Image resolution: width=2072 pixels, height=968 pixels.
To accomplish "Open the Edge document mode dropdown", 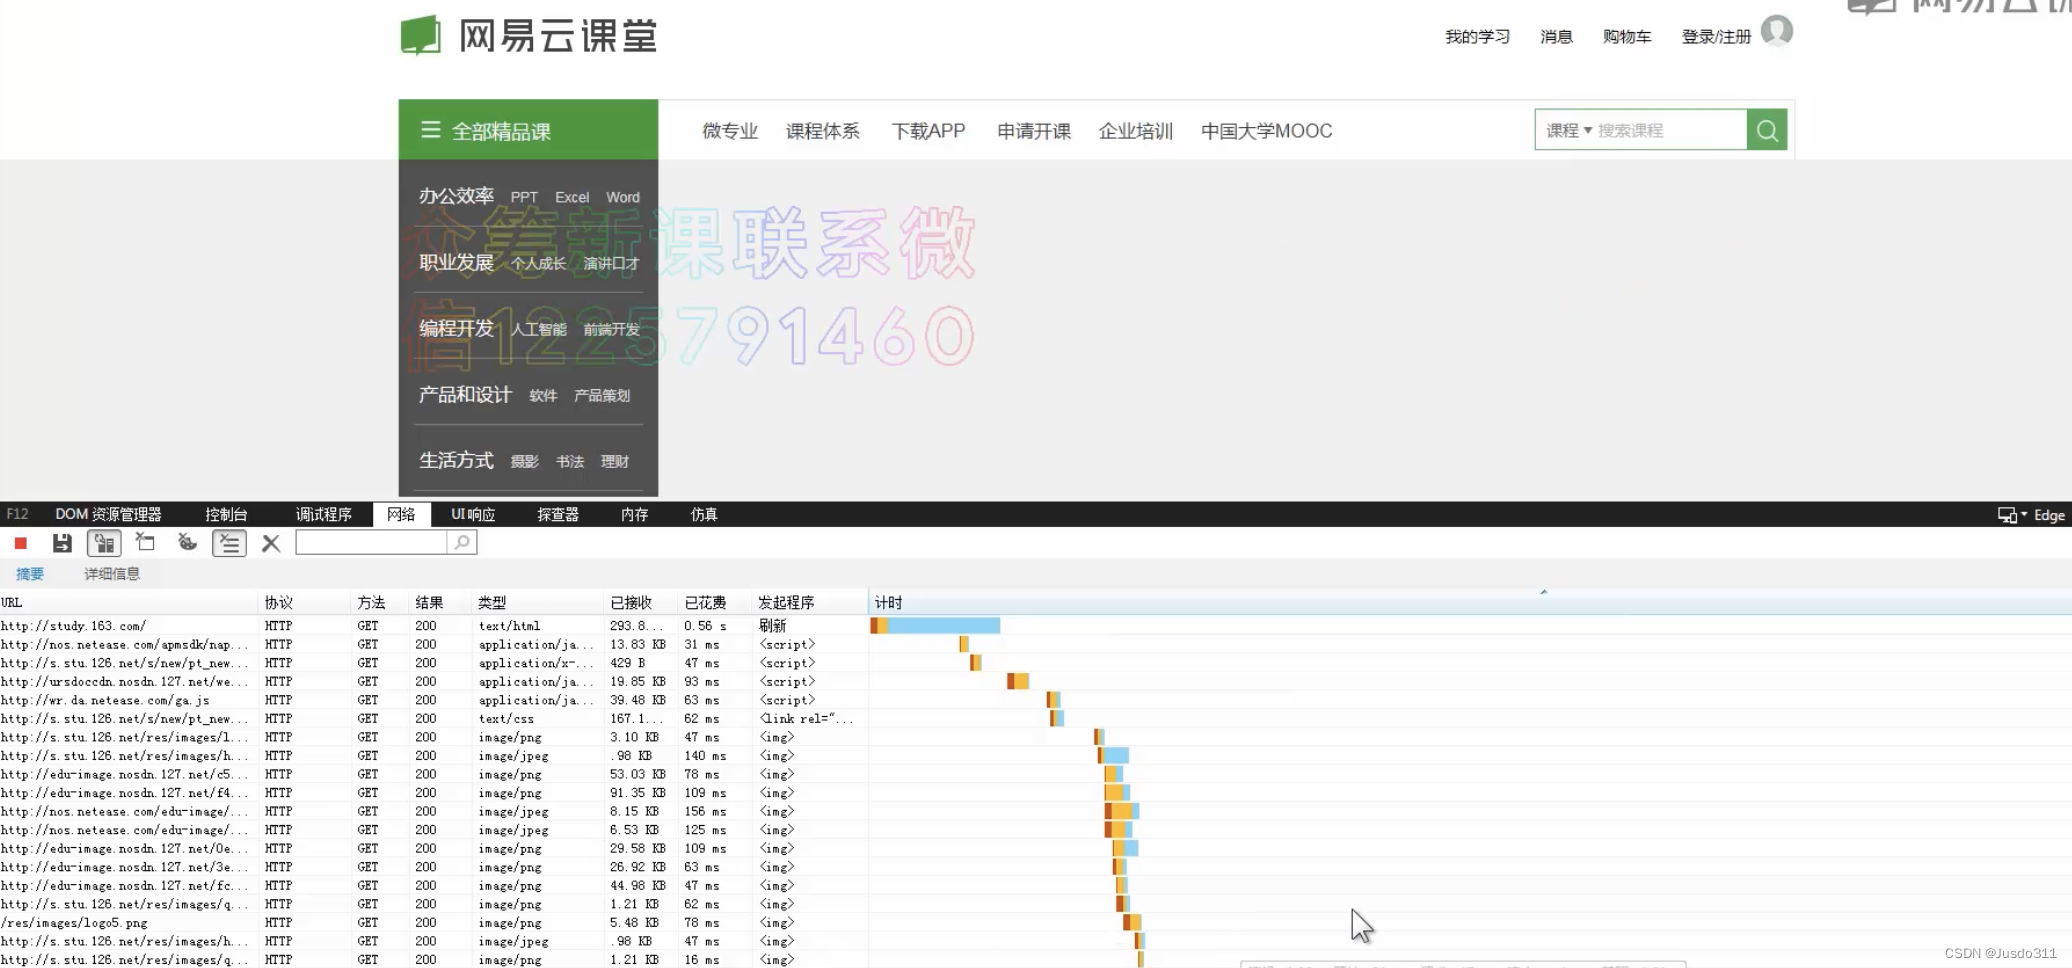I will point(2031,515).
